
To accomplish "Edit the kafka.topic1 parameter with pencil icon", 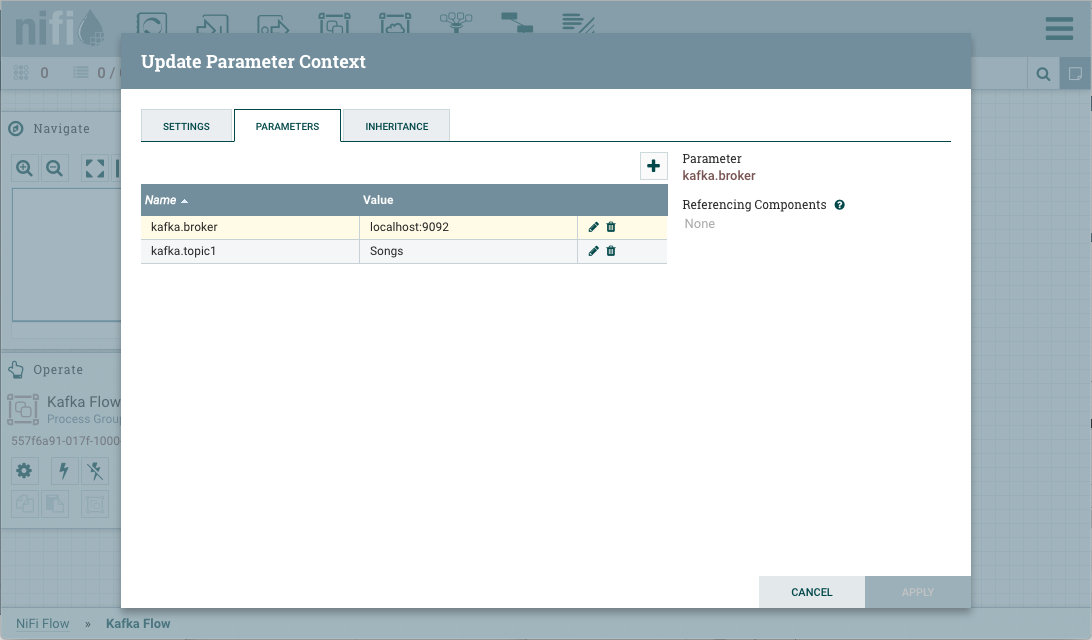I will coord(594,251).
